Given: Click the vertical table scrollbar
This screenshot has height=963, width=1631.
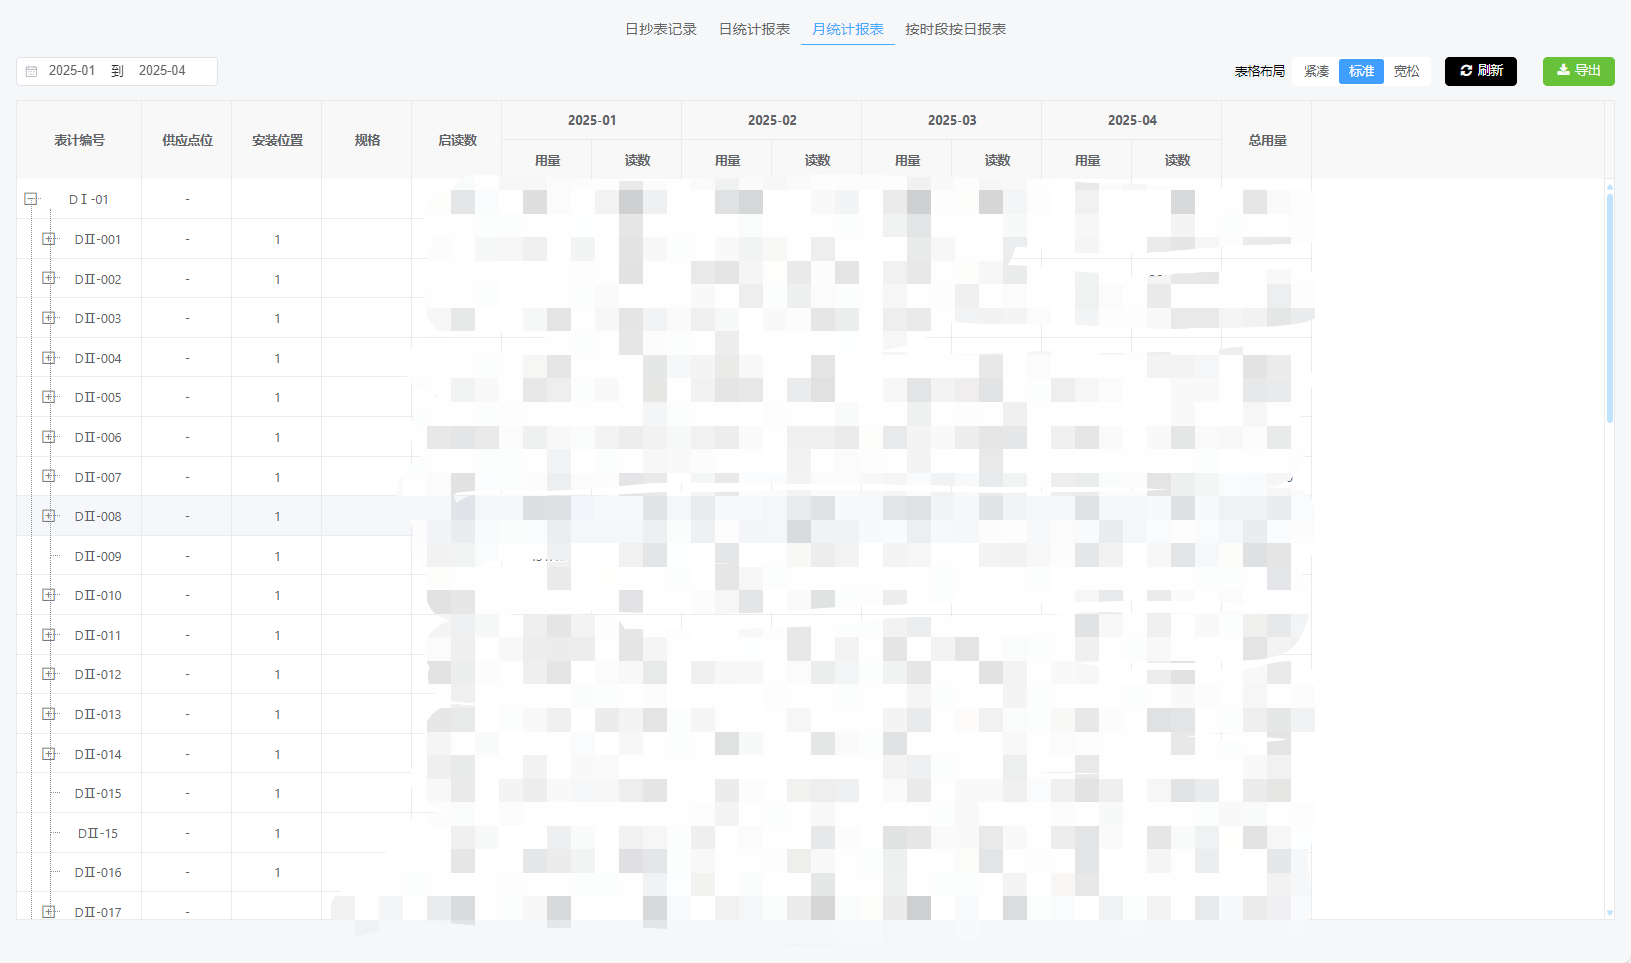Looking at the screenshot, I should pos(1609,308).
